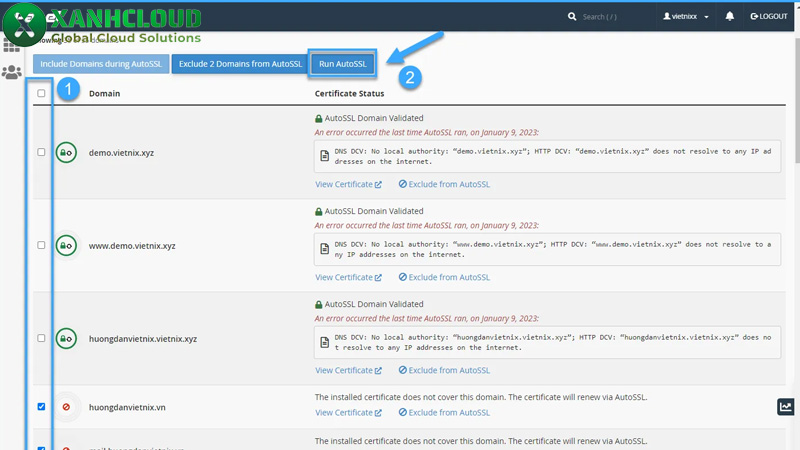Open the notifications bell
The image size is (800, 450).
tap(729, 17)
